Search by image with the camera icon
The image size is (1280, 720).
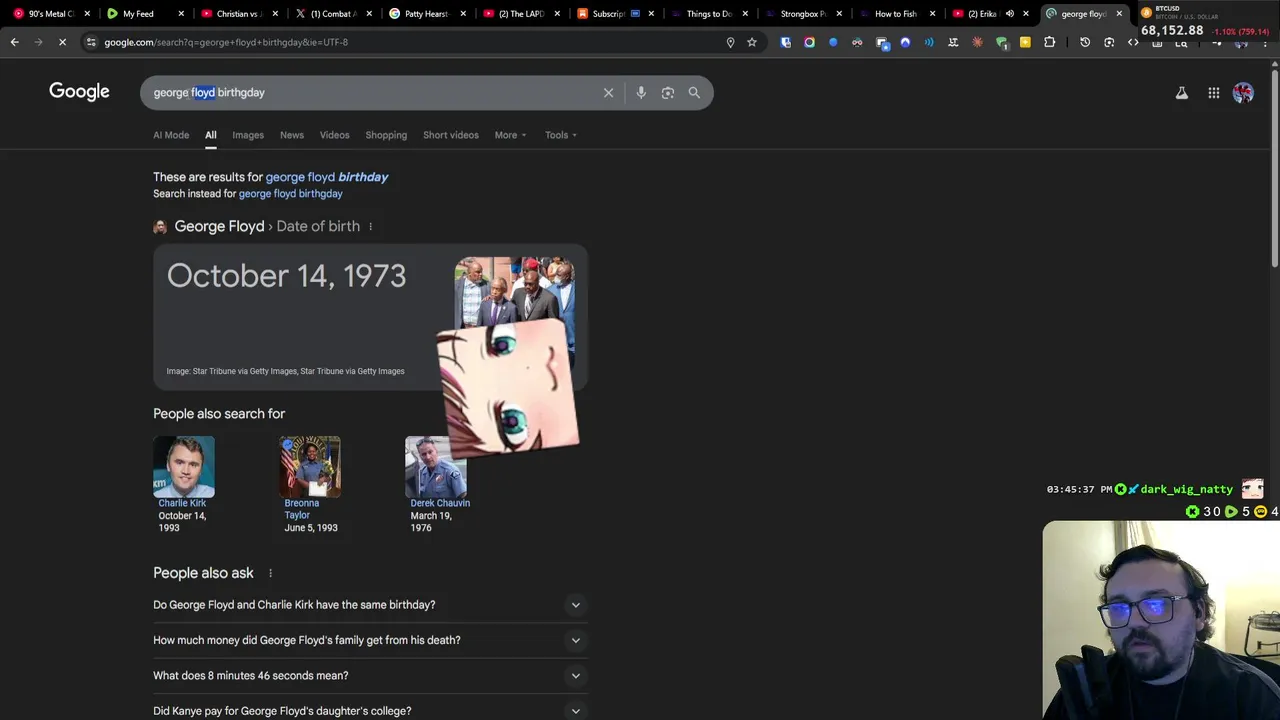(x=667, y=92)
